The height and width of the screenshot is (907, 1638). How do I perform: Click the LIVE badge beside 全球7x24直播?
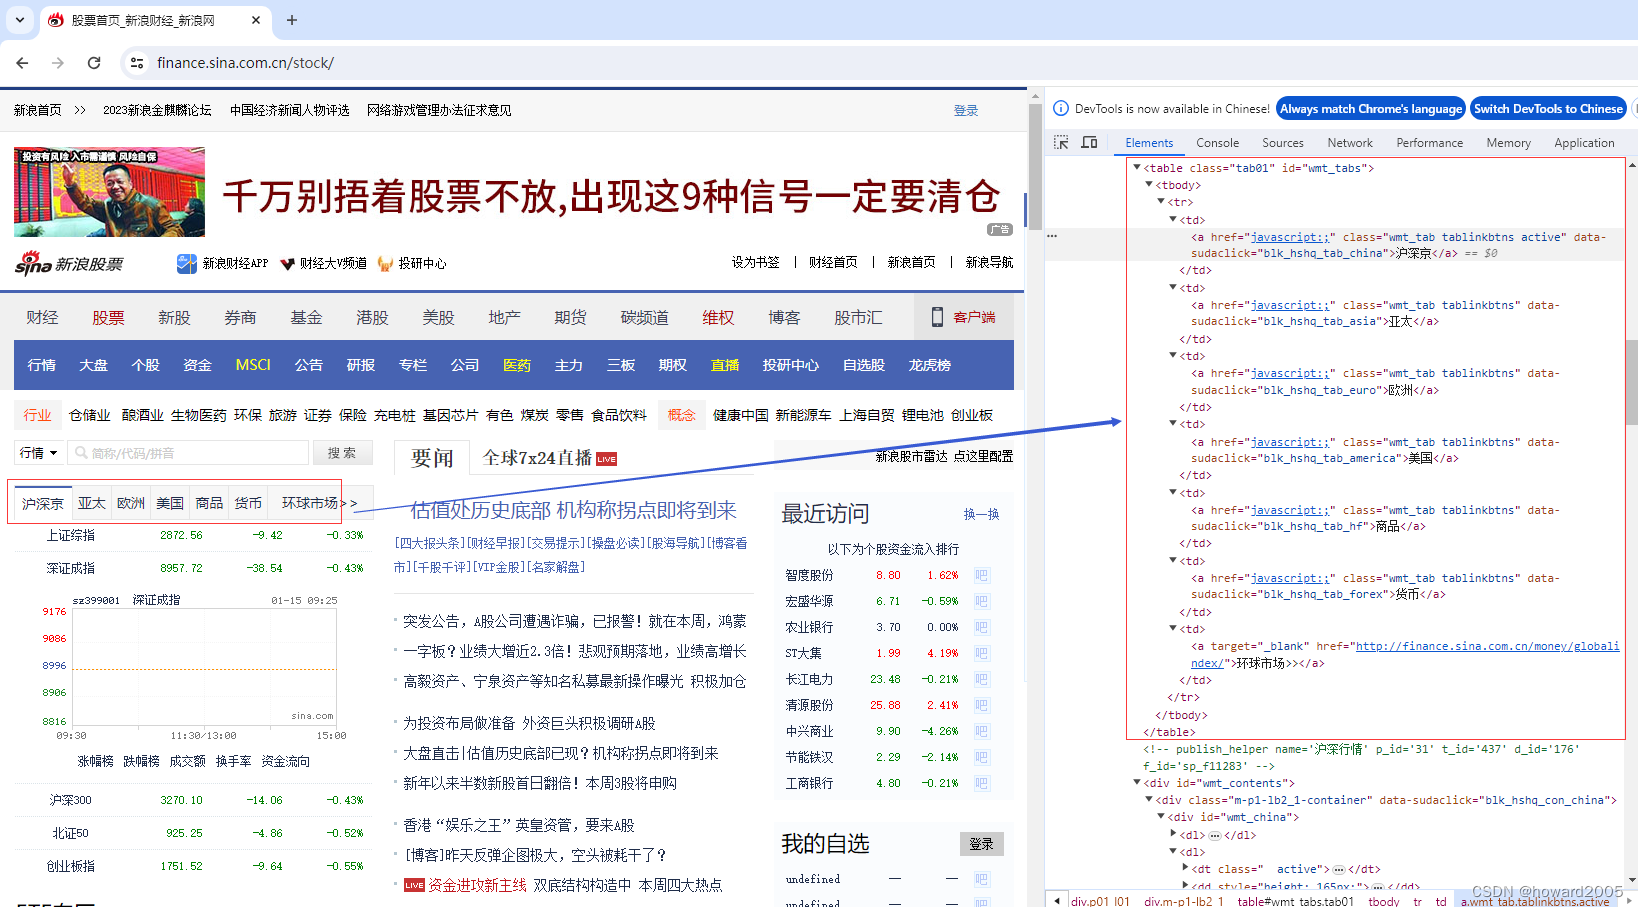click(606, 459)
